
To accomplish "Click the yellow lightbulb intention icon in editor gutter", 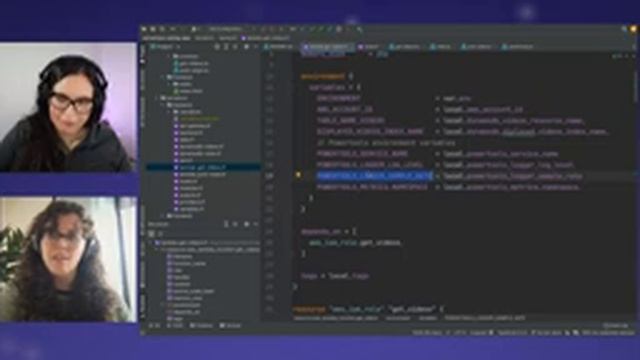I will (x=298, y=175).
